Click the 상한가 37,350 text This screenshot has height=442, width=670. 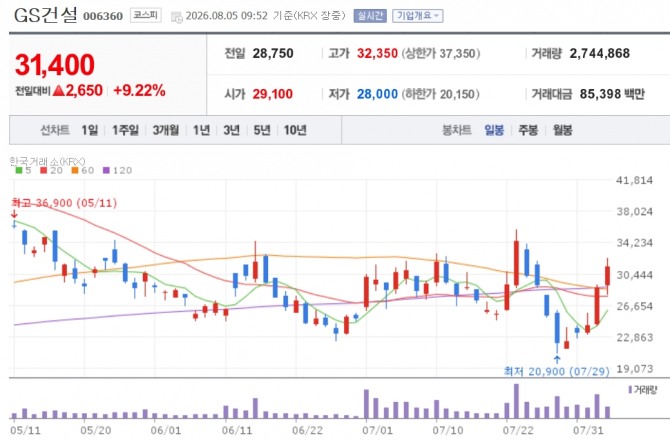pyautogui.click(x=441, y=53)
